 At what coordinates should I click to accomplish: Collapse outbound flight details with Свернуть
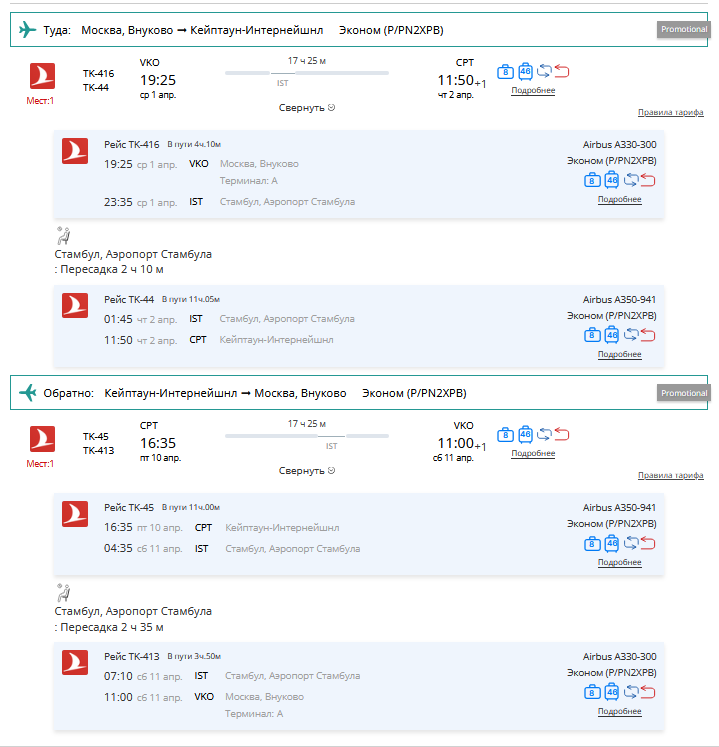[307, 108]
